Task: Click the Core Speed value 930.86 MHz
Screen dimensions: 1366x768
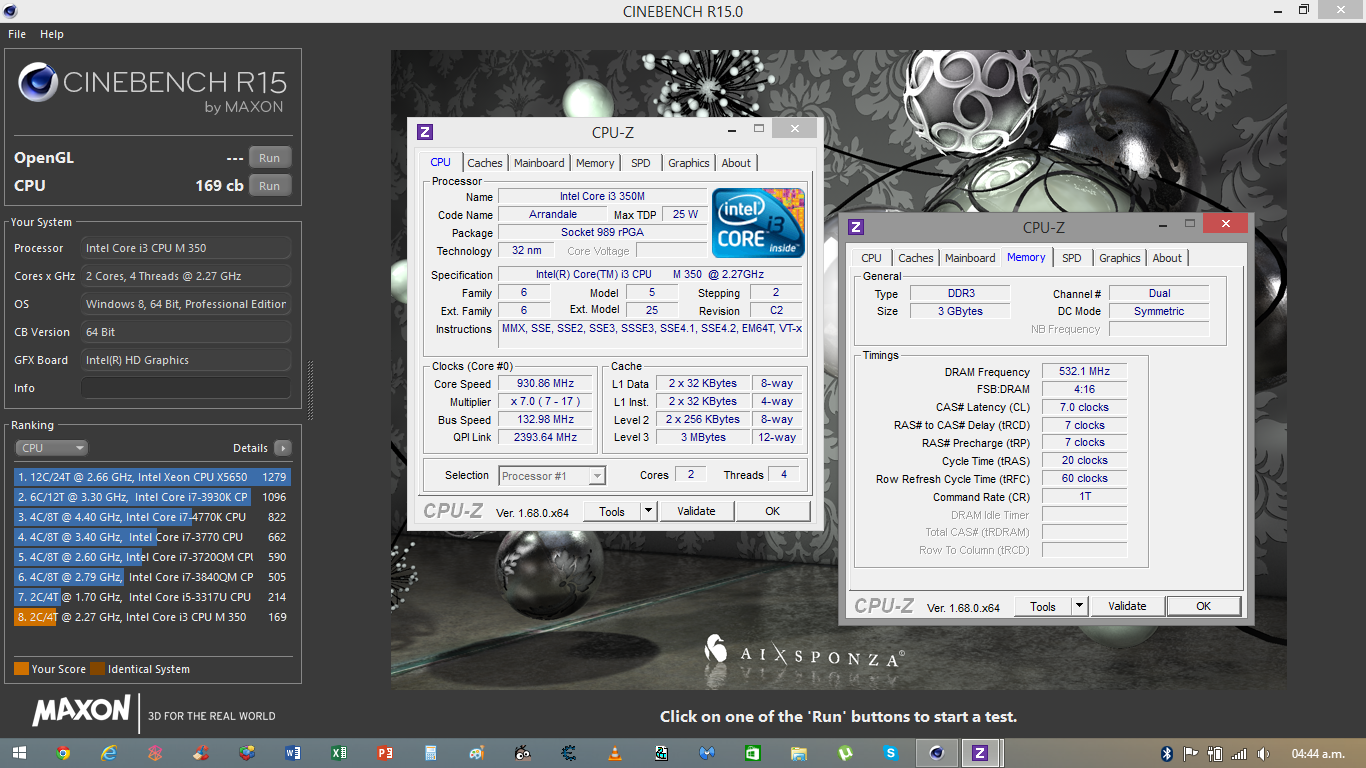Action: click(x=546, y=384)
